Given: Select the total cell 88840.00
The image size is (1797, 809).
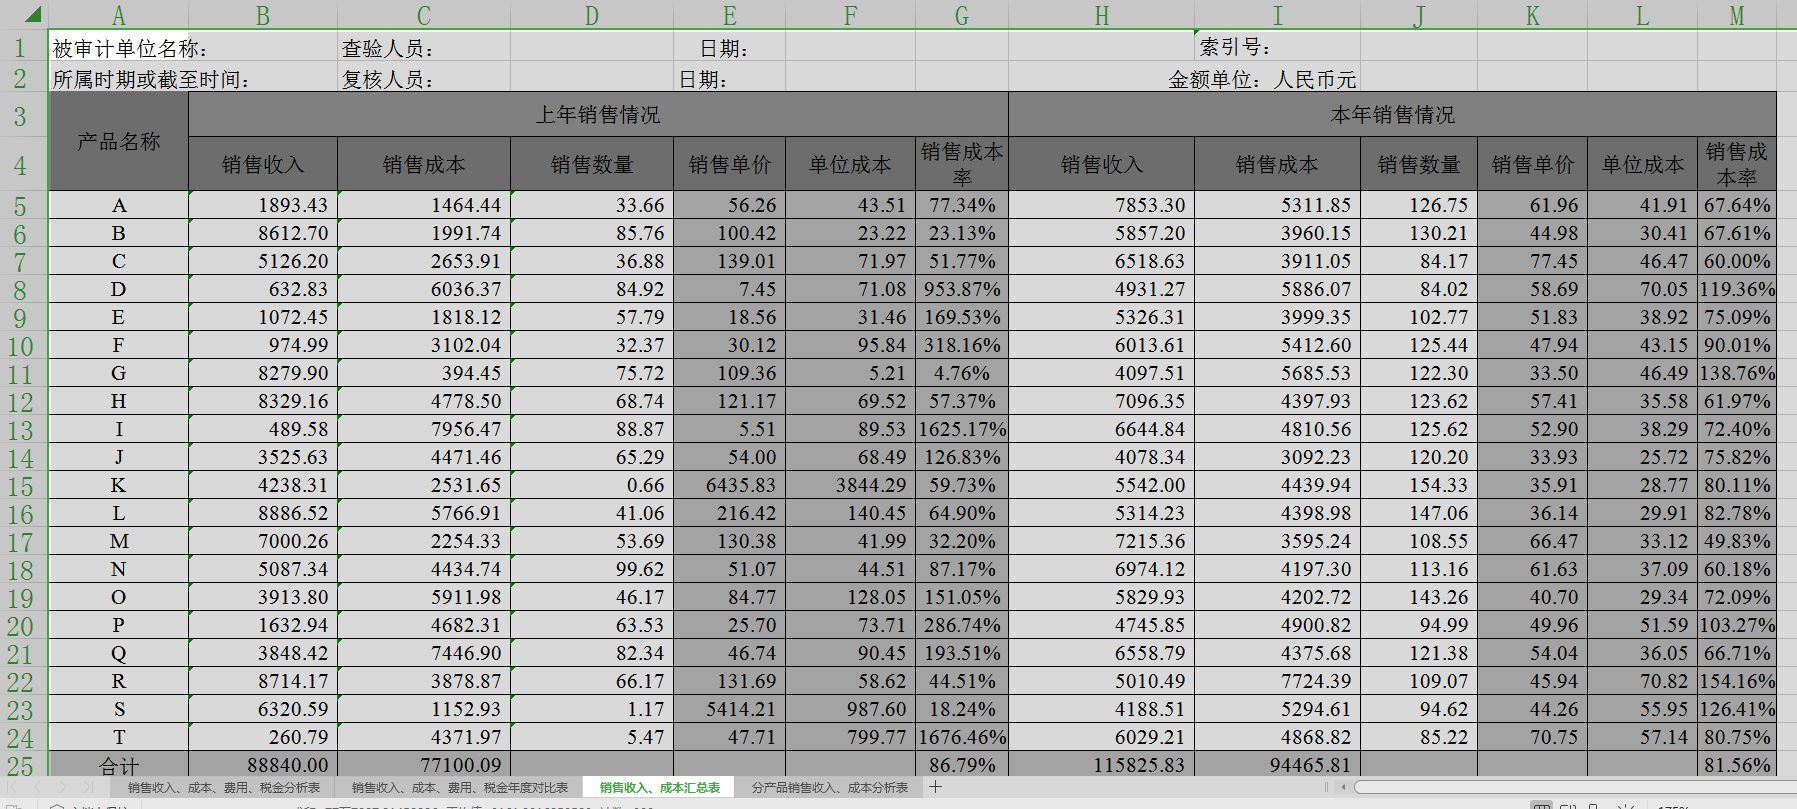Looking at the screenshot, I should [x=263, y=765].
